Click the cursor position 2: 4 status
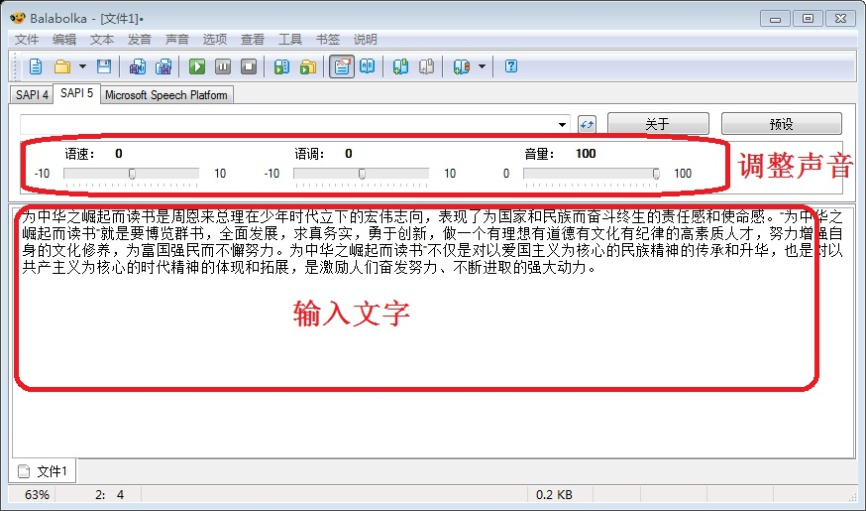 [x=109, y=494]
